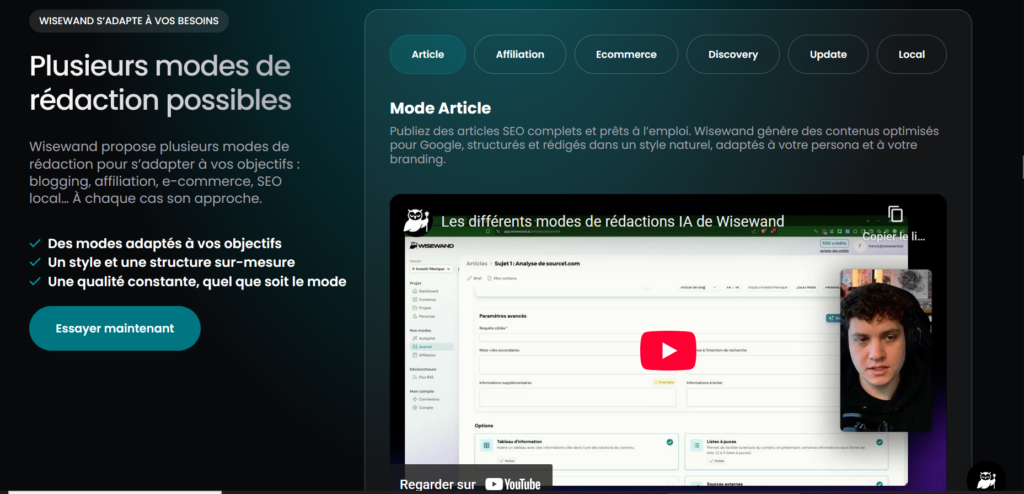Play the YouTube video

pos(668,351)
